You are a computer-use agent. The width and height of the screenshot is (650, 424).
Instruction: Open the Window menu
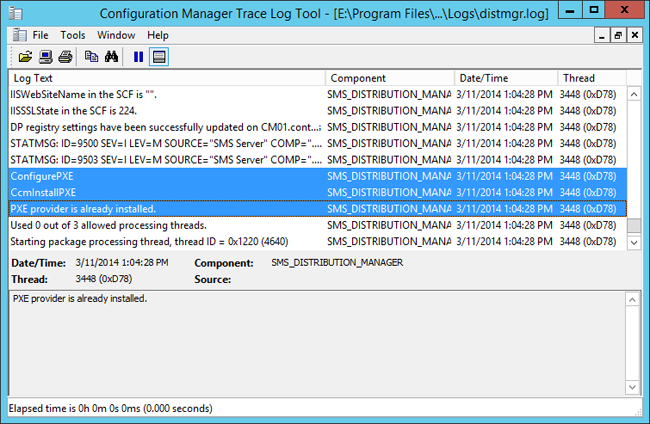116,35
